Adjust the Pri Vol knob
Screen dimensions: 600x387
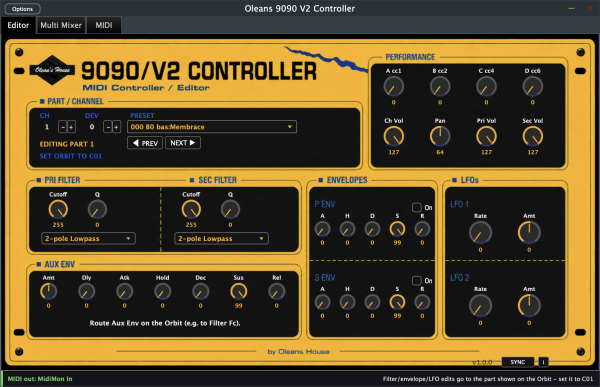pyautogui.click(x=486, y=136)
